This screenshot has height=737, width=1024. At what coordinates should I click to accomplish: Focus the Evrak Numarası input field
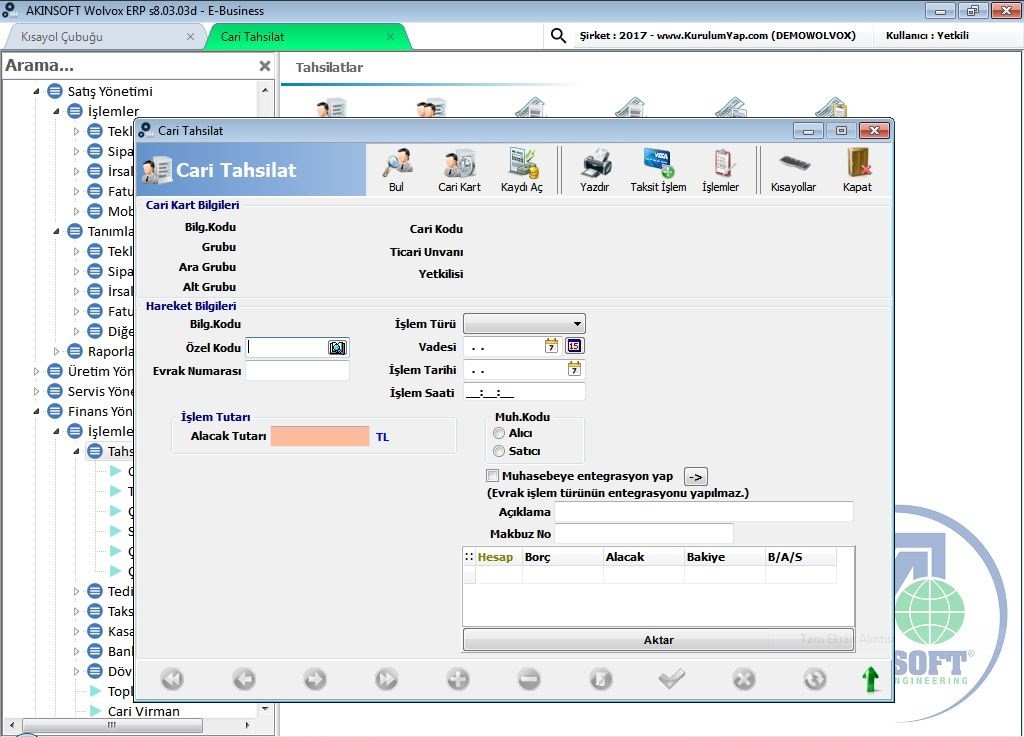(297, 371)
